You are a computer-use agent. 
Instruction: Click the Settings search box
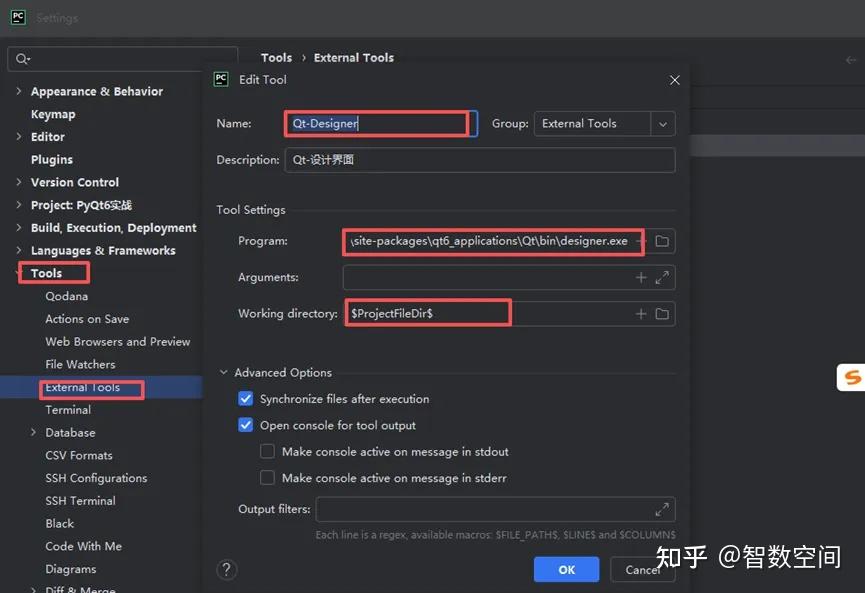[x=122, y=59]
